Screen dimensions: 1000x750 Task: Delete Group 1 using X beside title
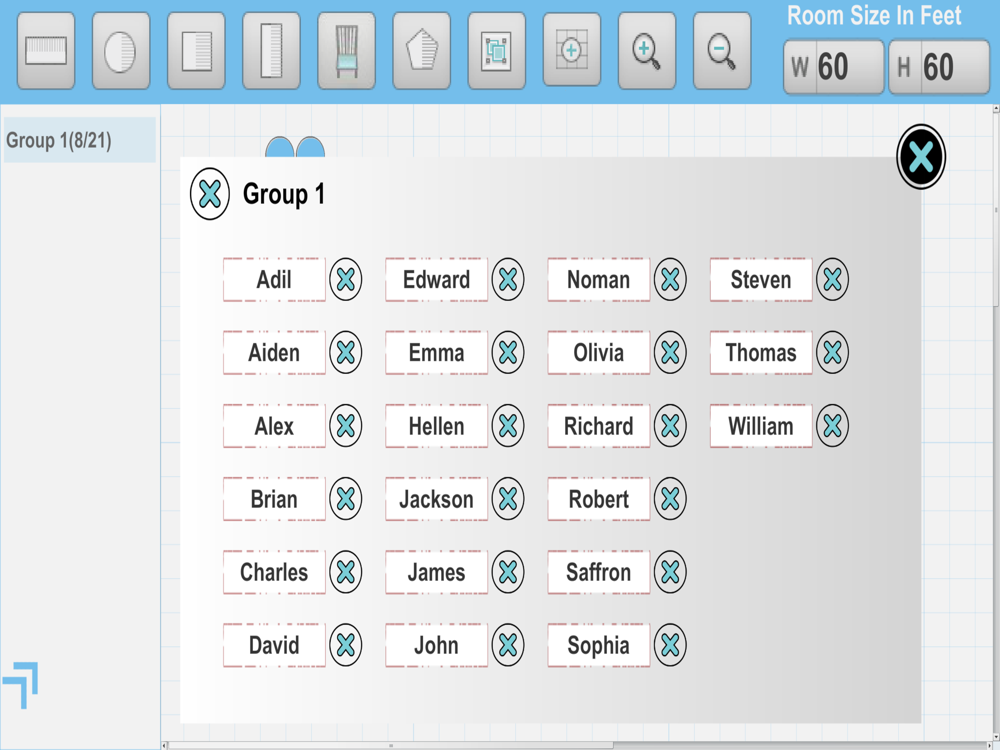point(210,194)
